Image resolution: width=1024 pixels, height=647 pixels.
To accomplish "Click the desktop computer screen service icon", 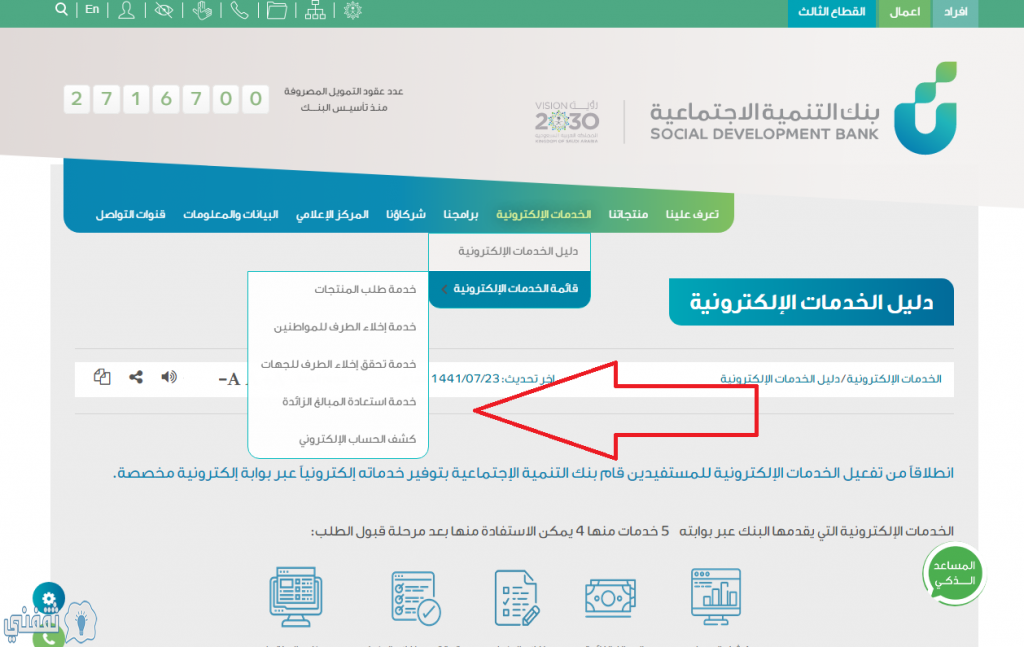I will tap(296, 597).
